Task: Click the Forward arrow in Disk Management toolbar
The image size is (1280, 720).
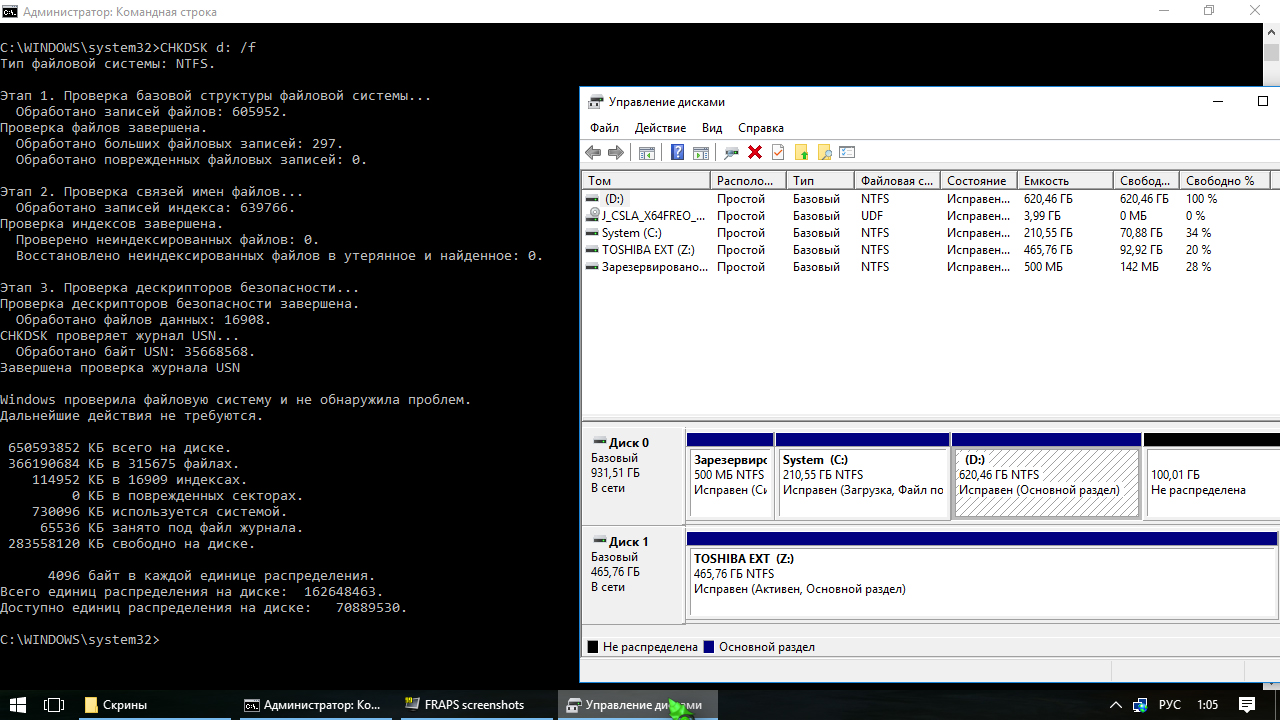Action: click(616, 152)
